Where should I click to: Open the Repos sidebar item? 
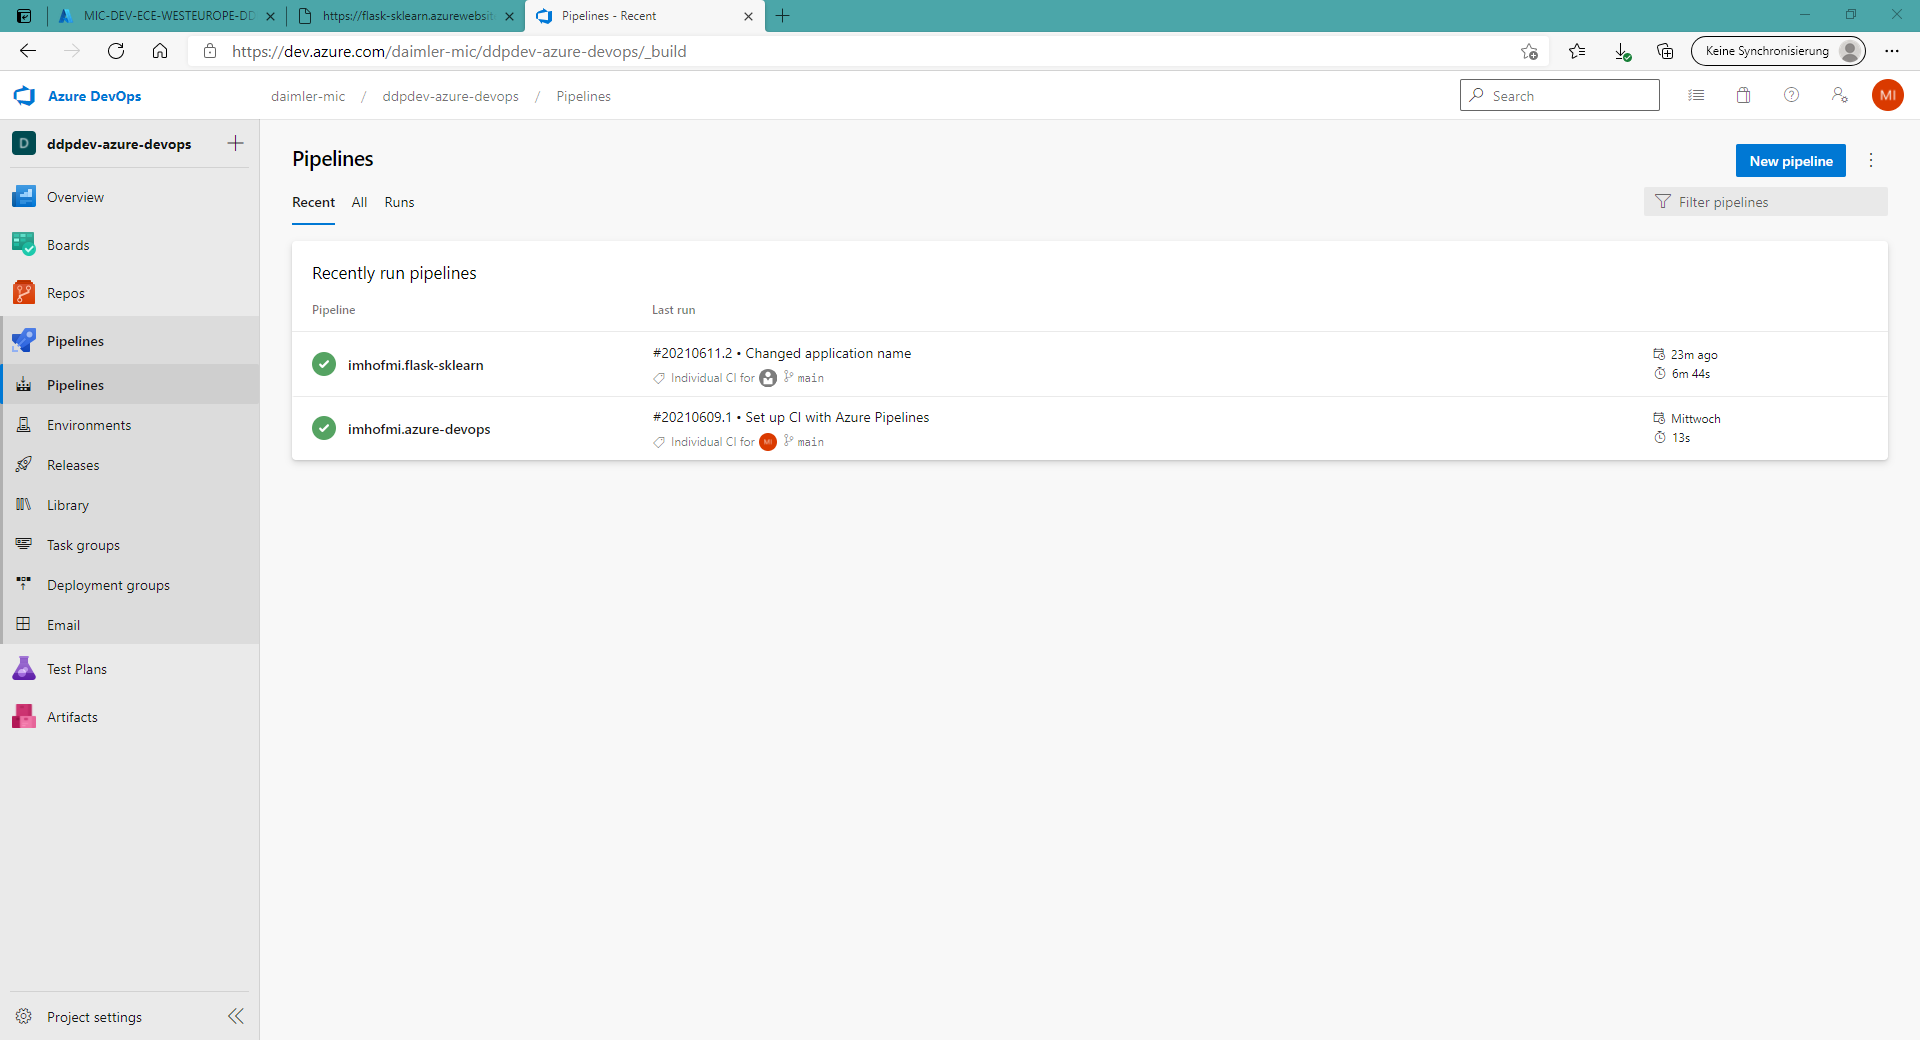tap(130, 293)
